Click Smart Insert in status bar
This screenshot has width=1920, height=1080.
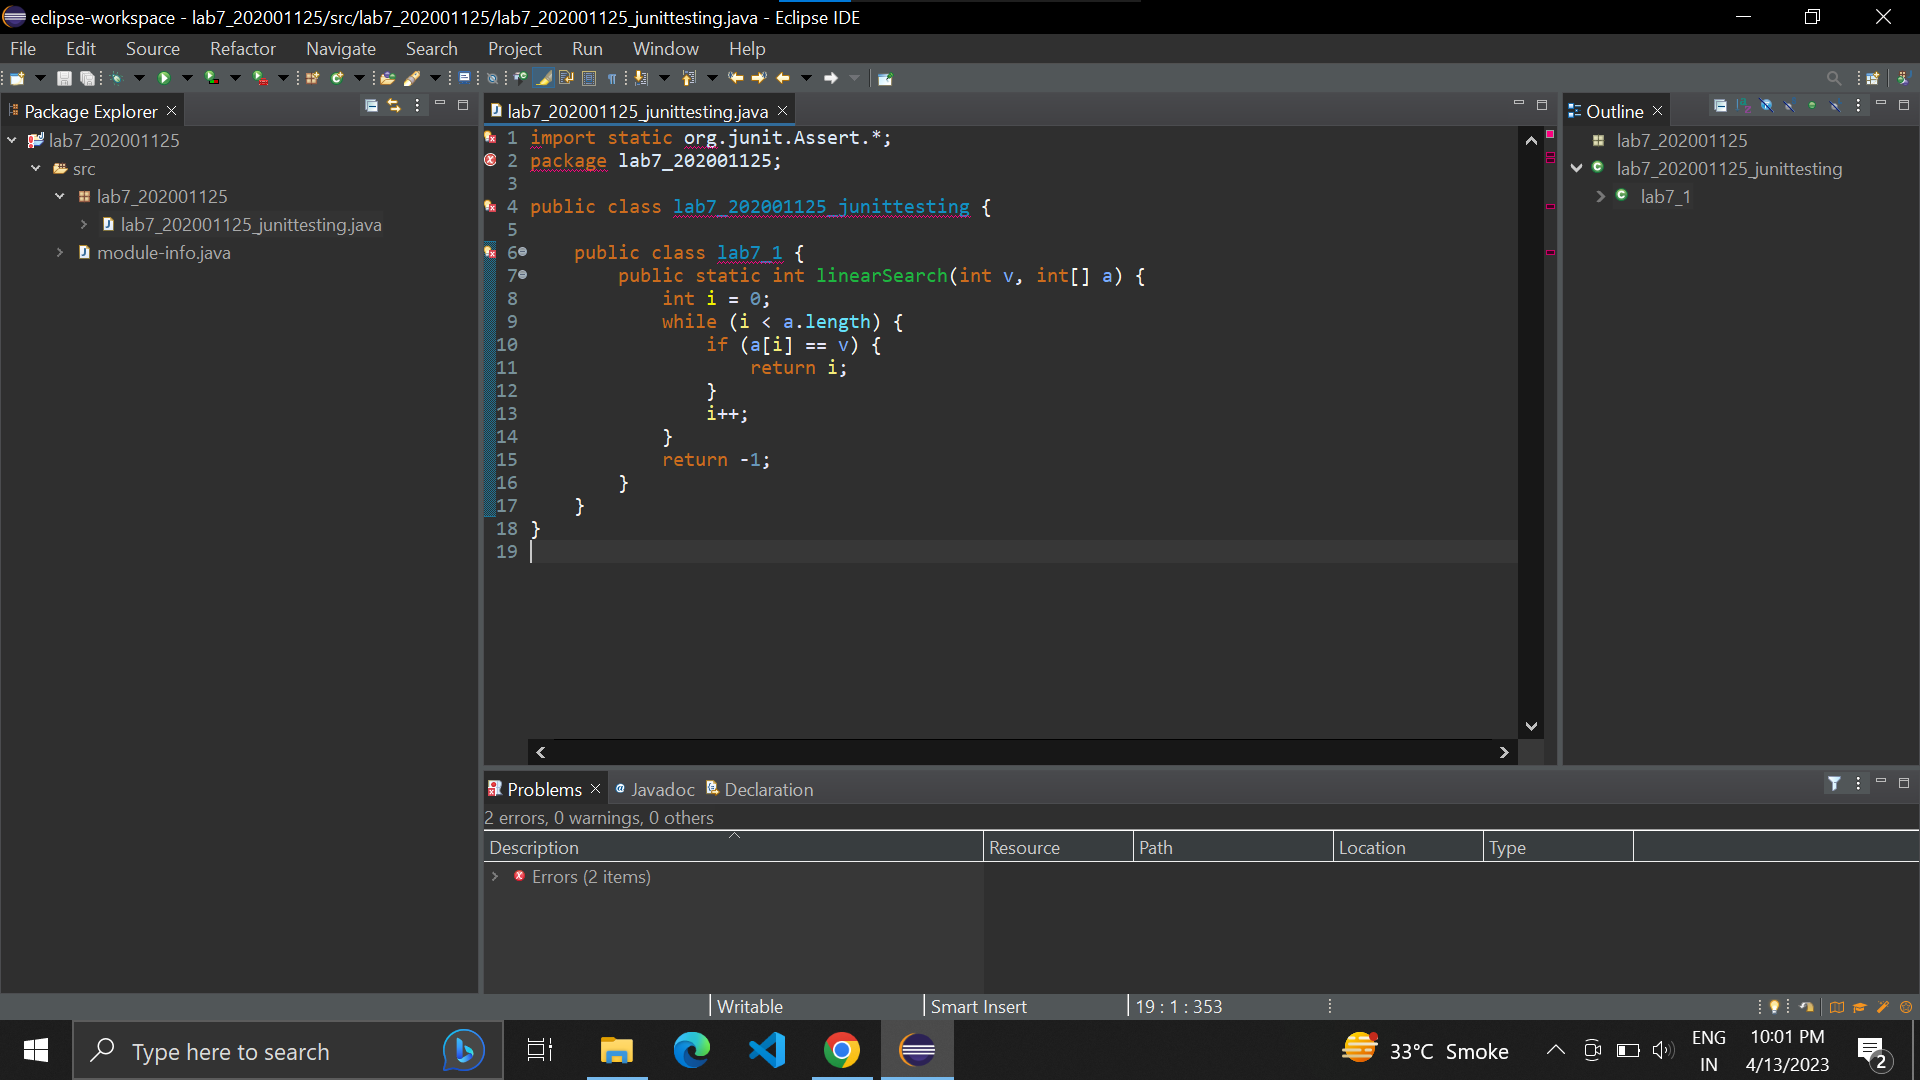click(x=979, y=1007)
